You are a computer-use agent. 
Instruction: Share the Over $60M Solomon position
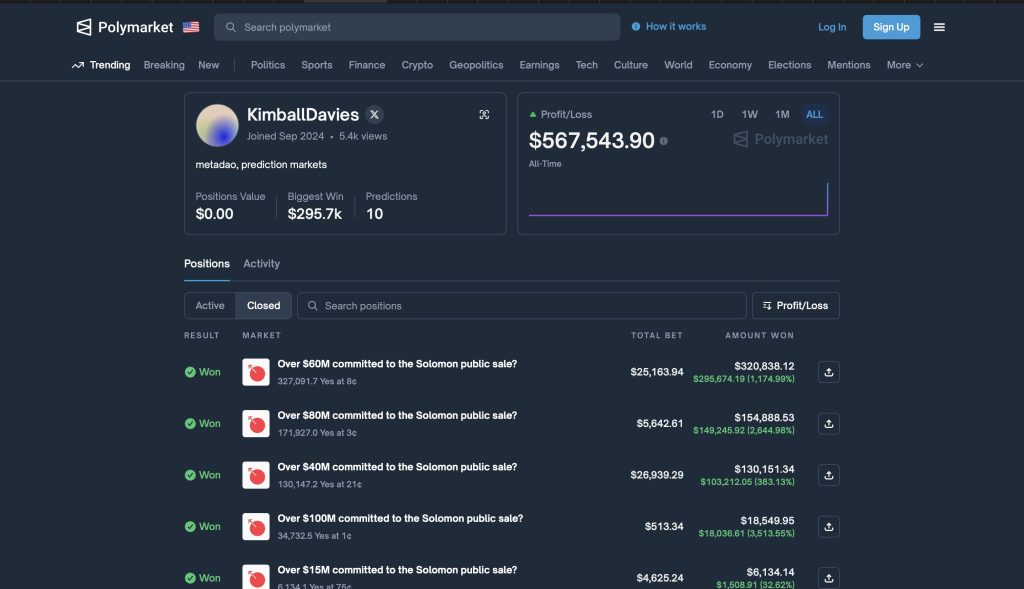(x=828, y=372)
